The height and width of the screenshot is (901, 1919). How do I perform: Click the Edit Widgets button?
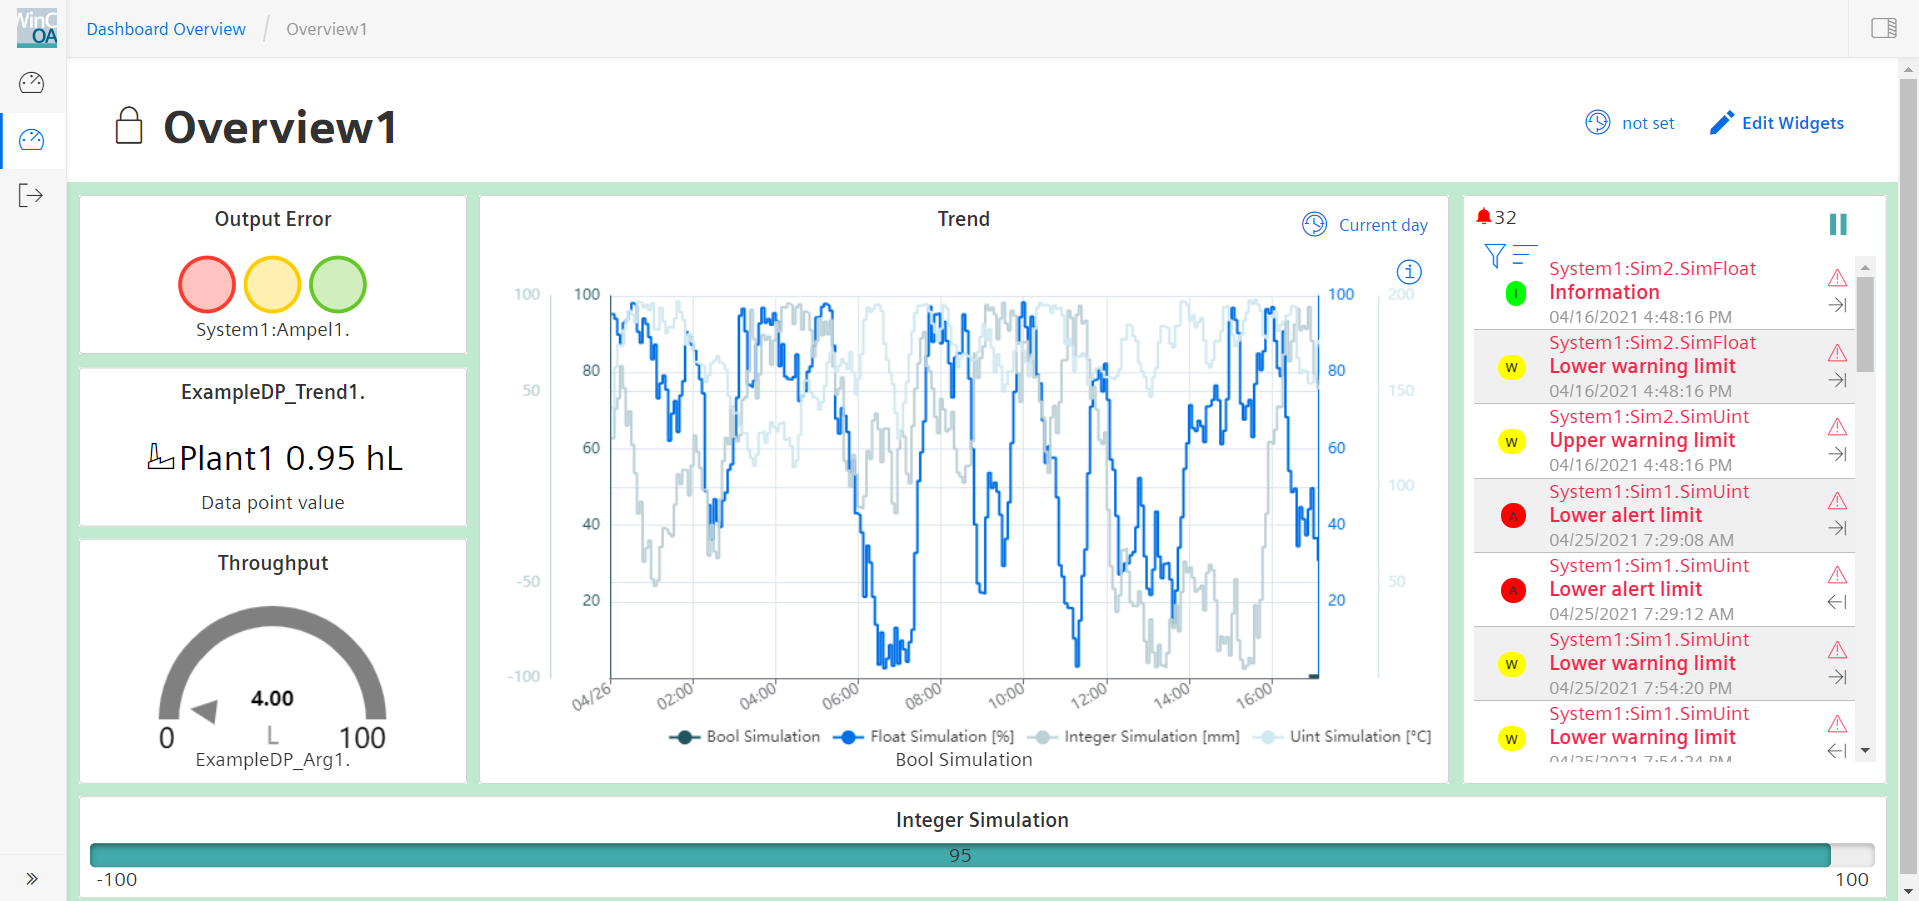click(1776, 123)
